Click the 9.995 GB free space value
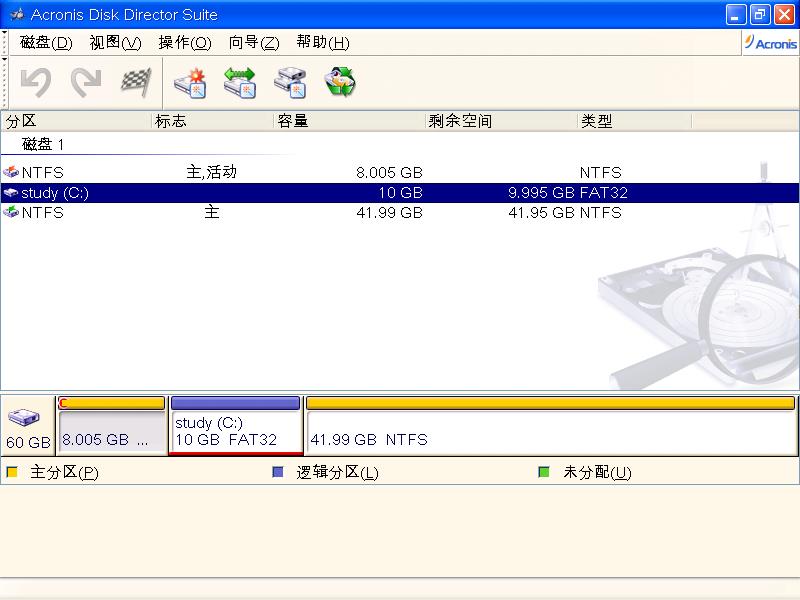This screenshot has height=600, width=800. tap(541, 193)
